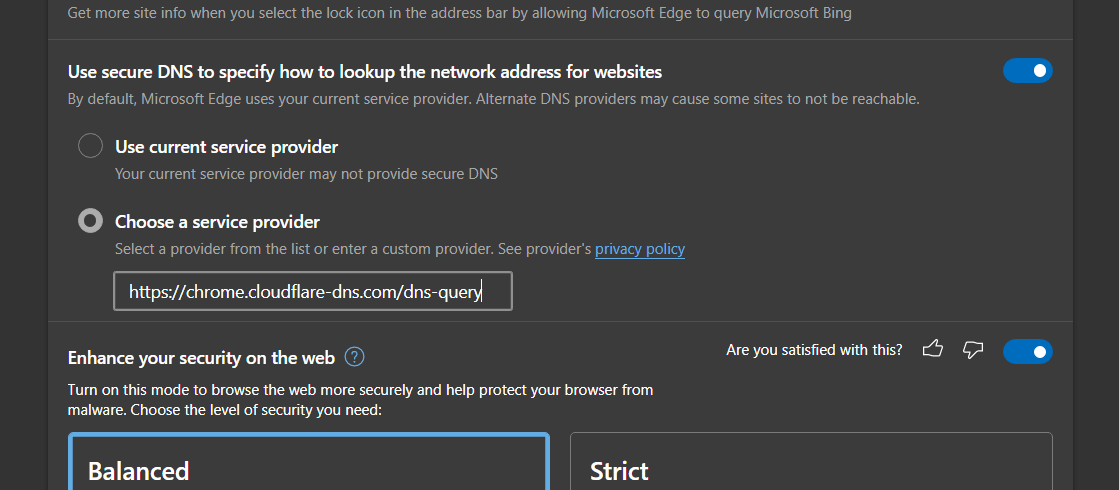Click the 'Choose a service provider' label text
The width and height of the screenshot is (1119, 490).
click(217, 222)
